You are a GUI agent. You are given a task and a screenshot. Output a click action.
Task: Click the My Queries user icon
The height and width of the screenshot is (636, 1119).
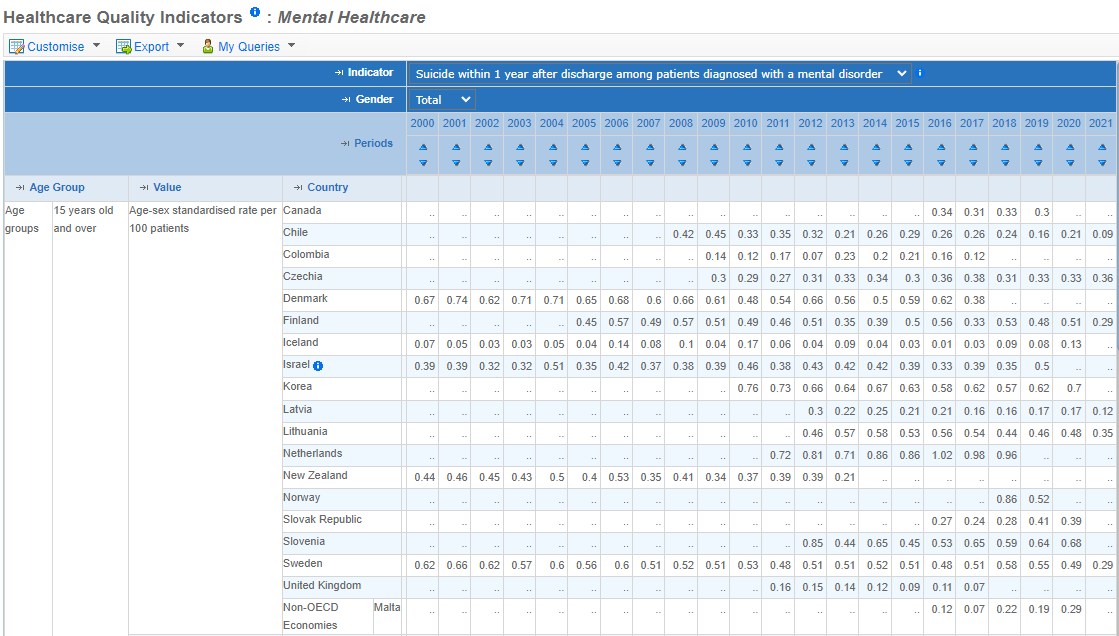208,46
